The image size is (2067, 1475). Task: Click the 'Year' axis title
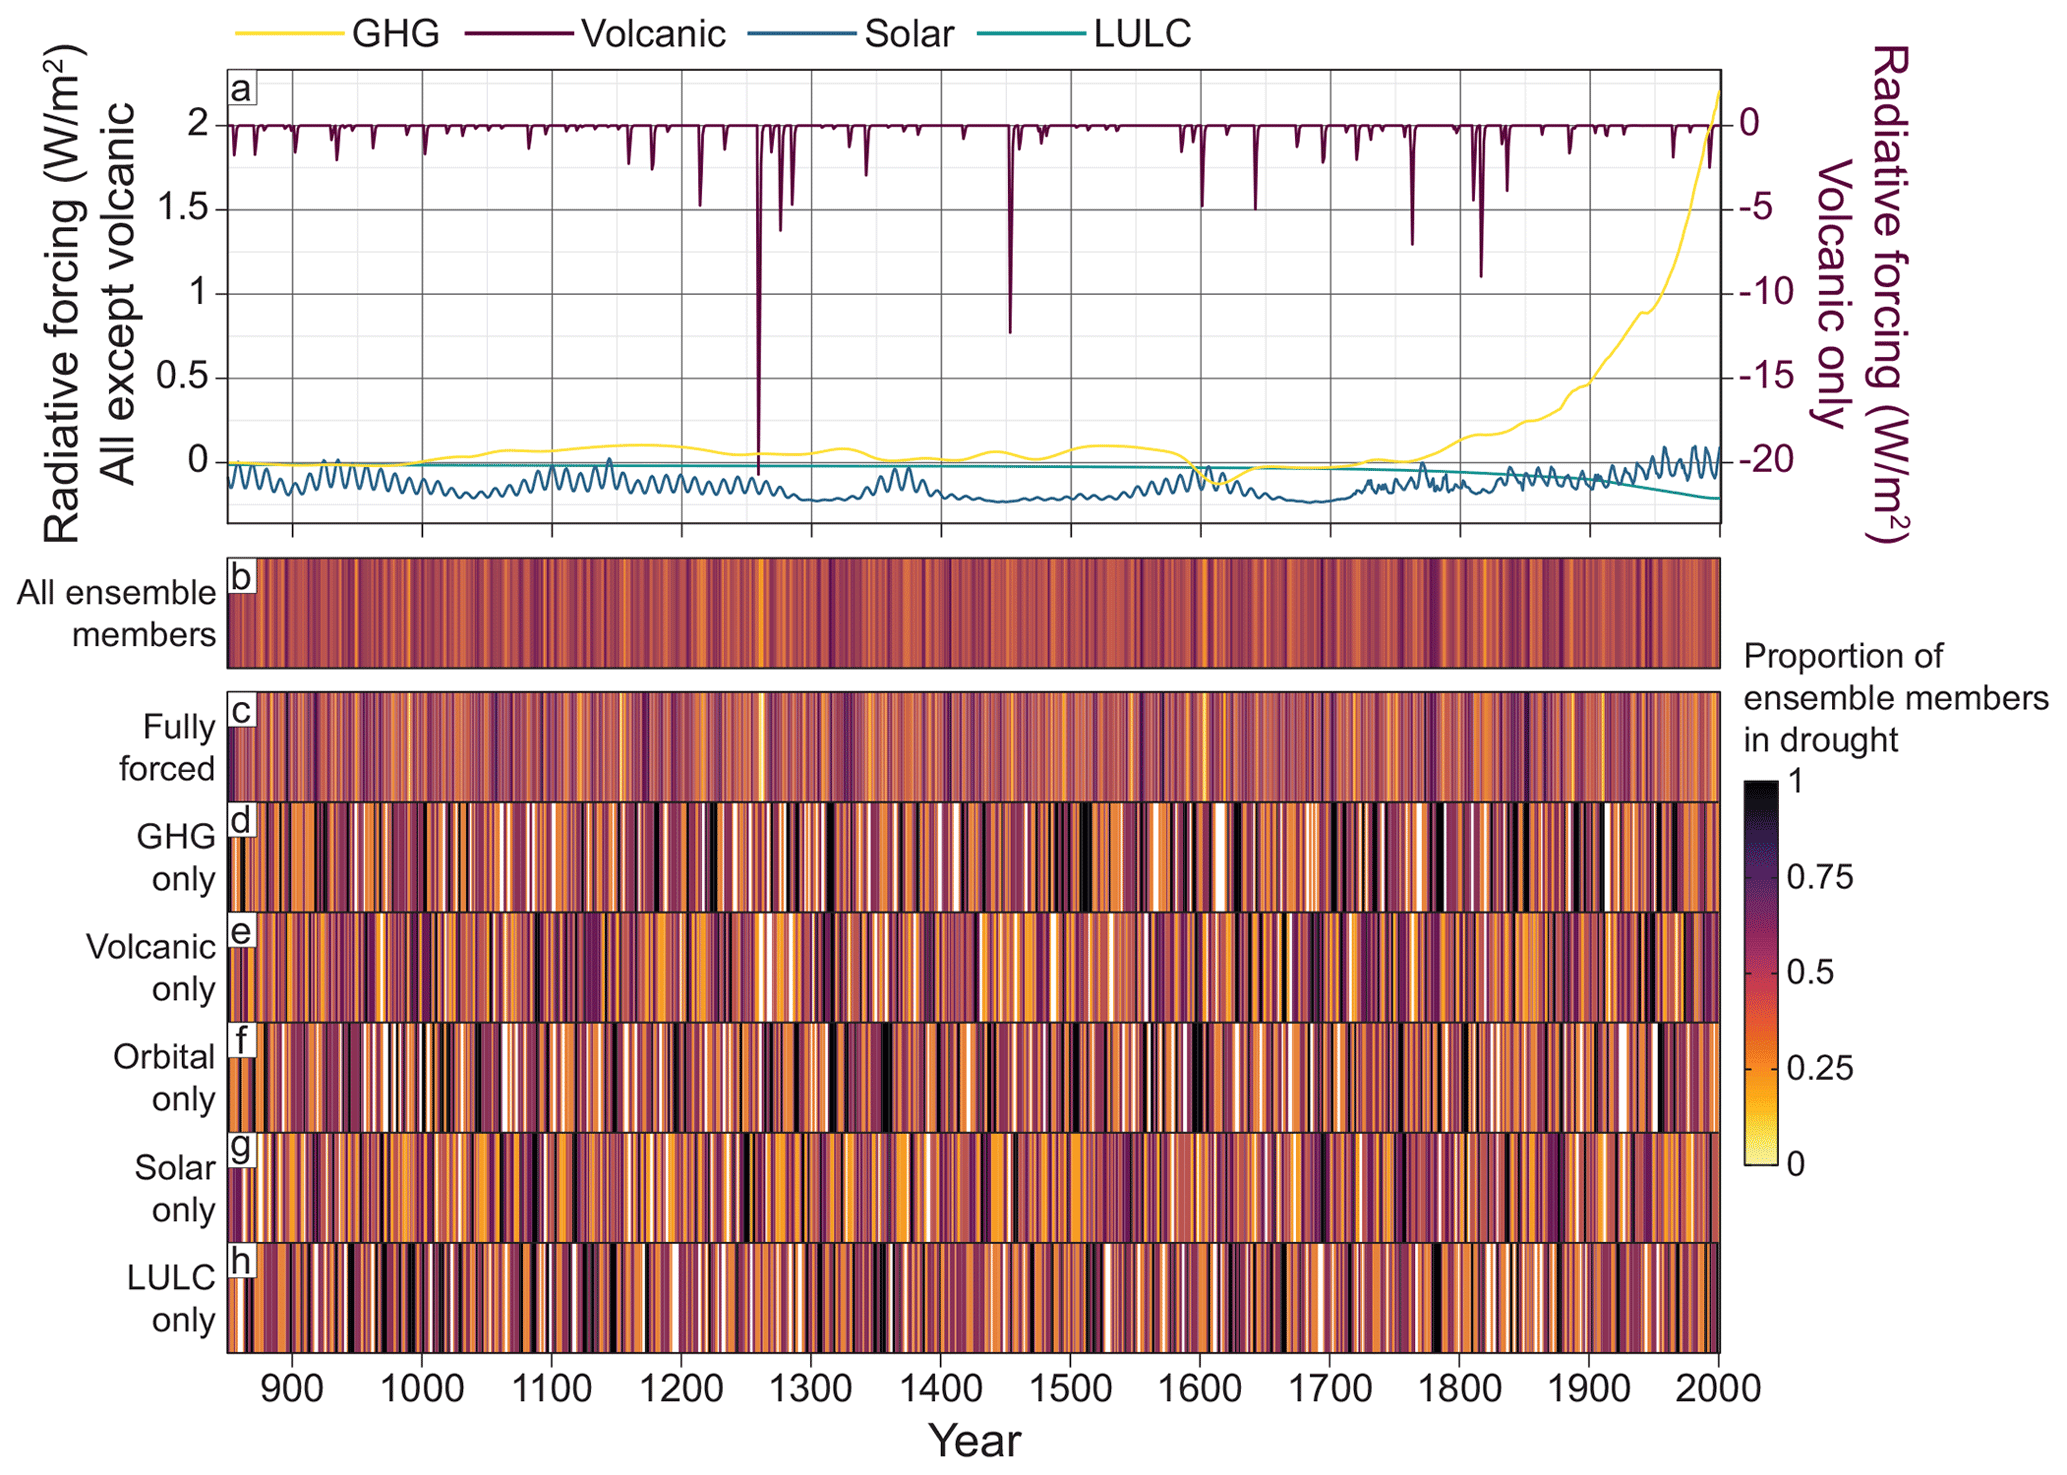(974, 1441)
